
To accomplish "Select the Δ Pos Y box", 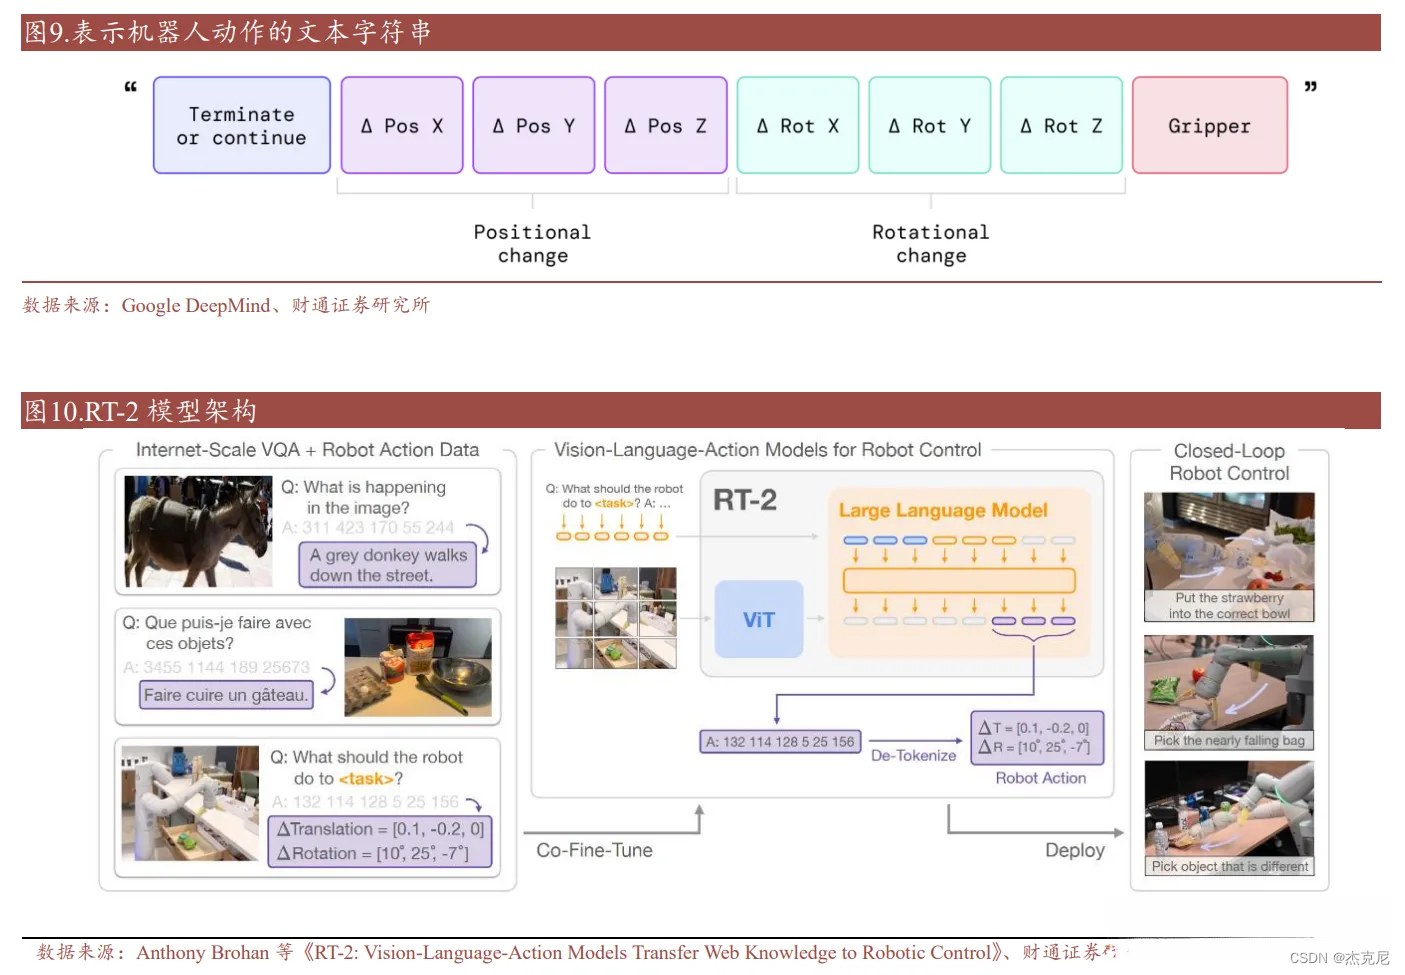I will point(534,125).
